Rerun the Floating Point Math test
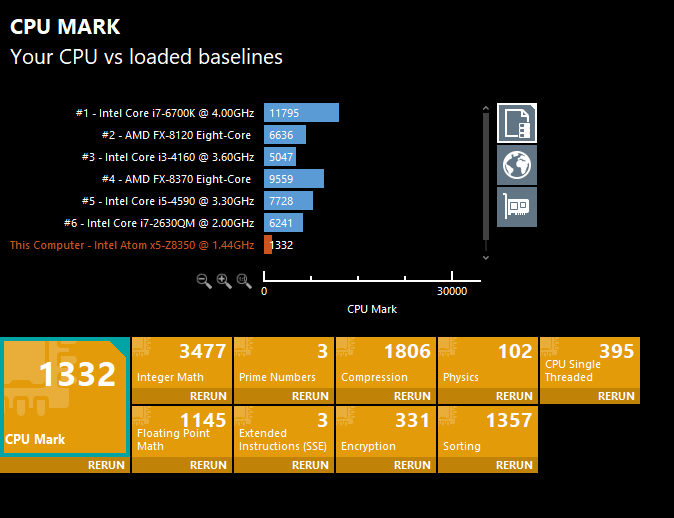674x518 pixels. tap(208, 465)
